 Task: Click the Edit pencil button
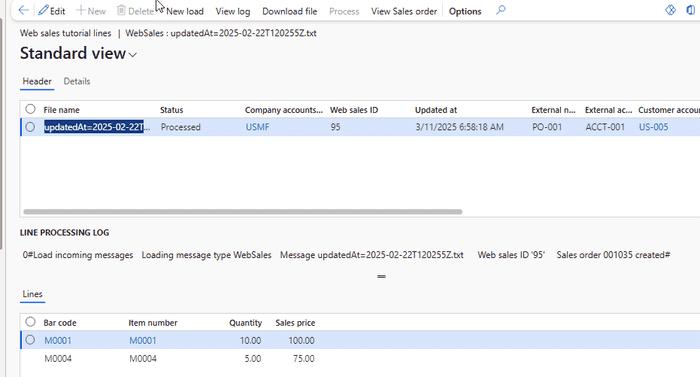point(52,11)
